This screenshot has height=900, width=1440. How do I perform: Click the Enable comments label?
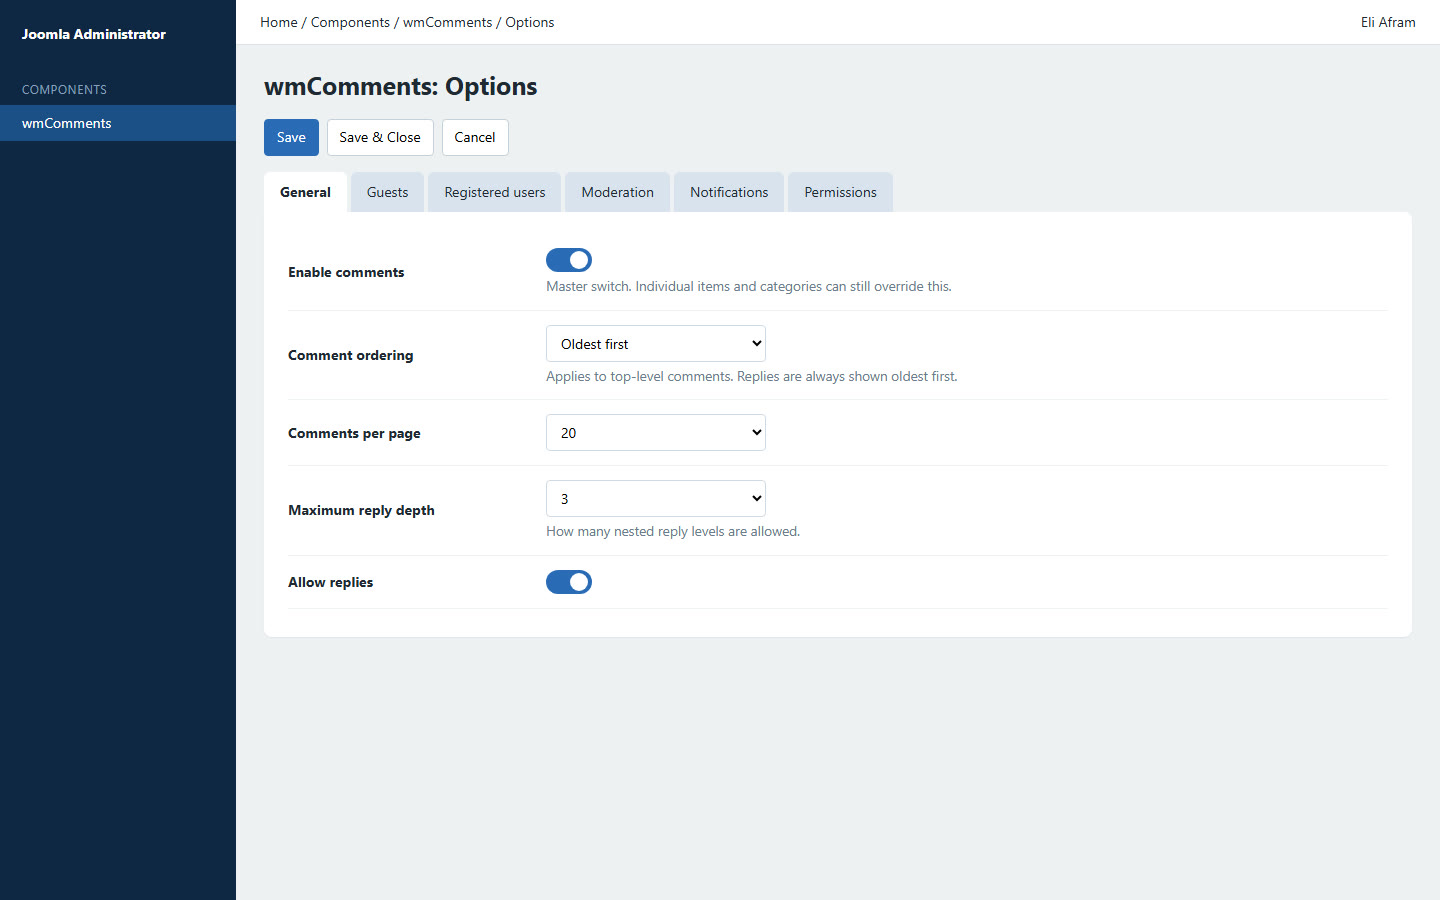[x=346, y=272]
